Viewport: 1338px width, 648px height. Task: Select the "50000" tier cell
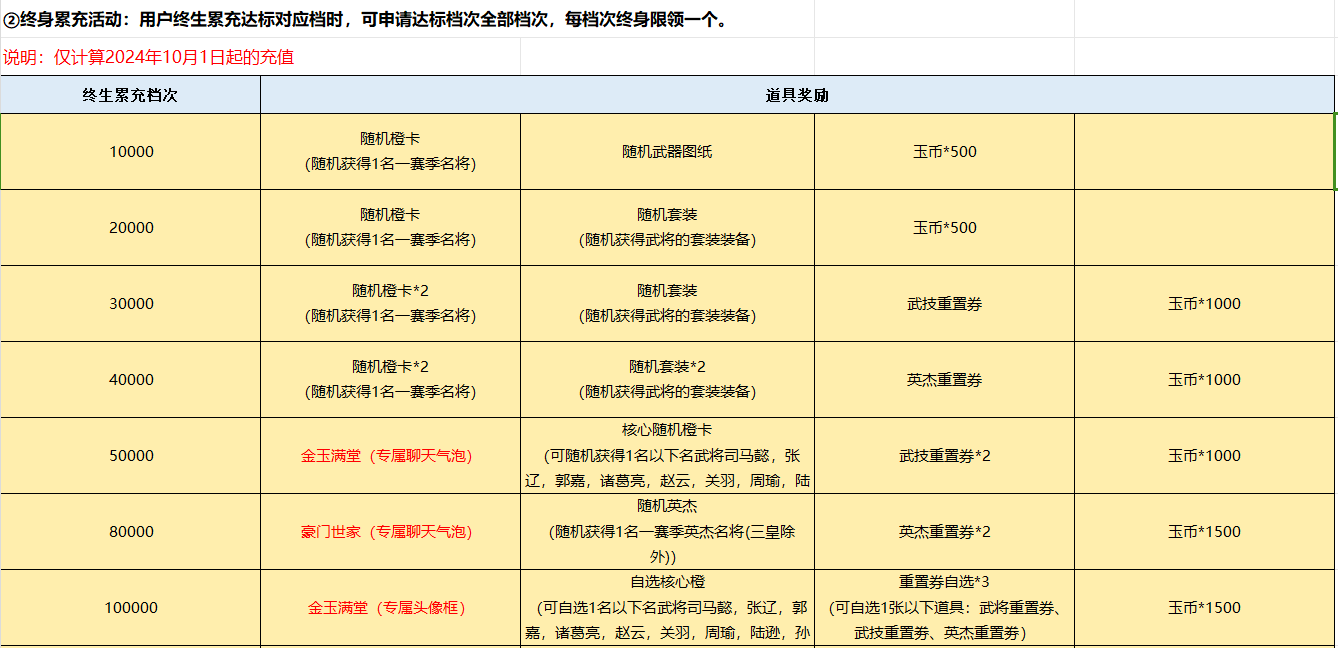click(130, 456)
